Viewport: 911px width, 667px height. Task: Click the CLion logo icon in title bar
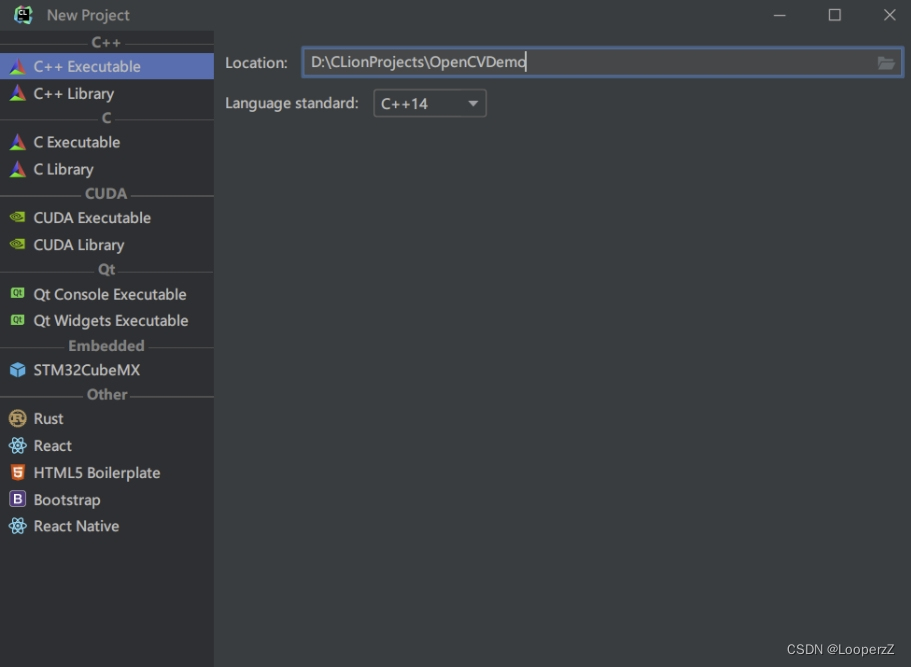23,15
